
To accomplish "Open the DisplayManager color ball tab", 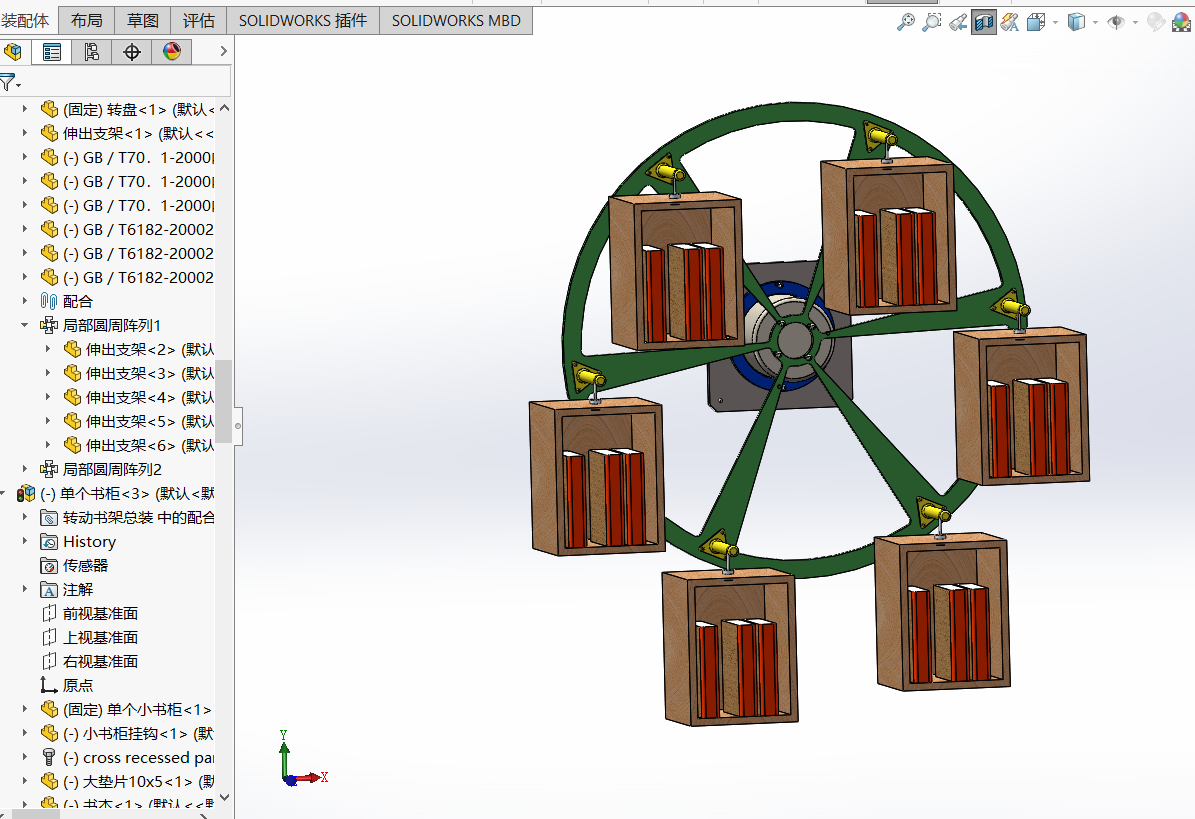I will click(x=172, y=52).
